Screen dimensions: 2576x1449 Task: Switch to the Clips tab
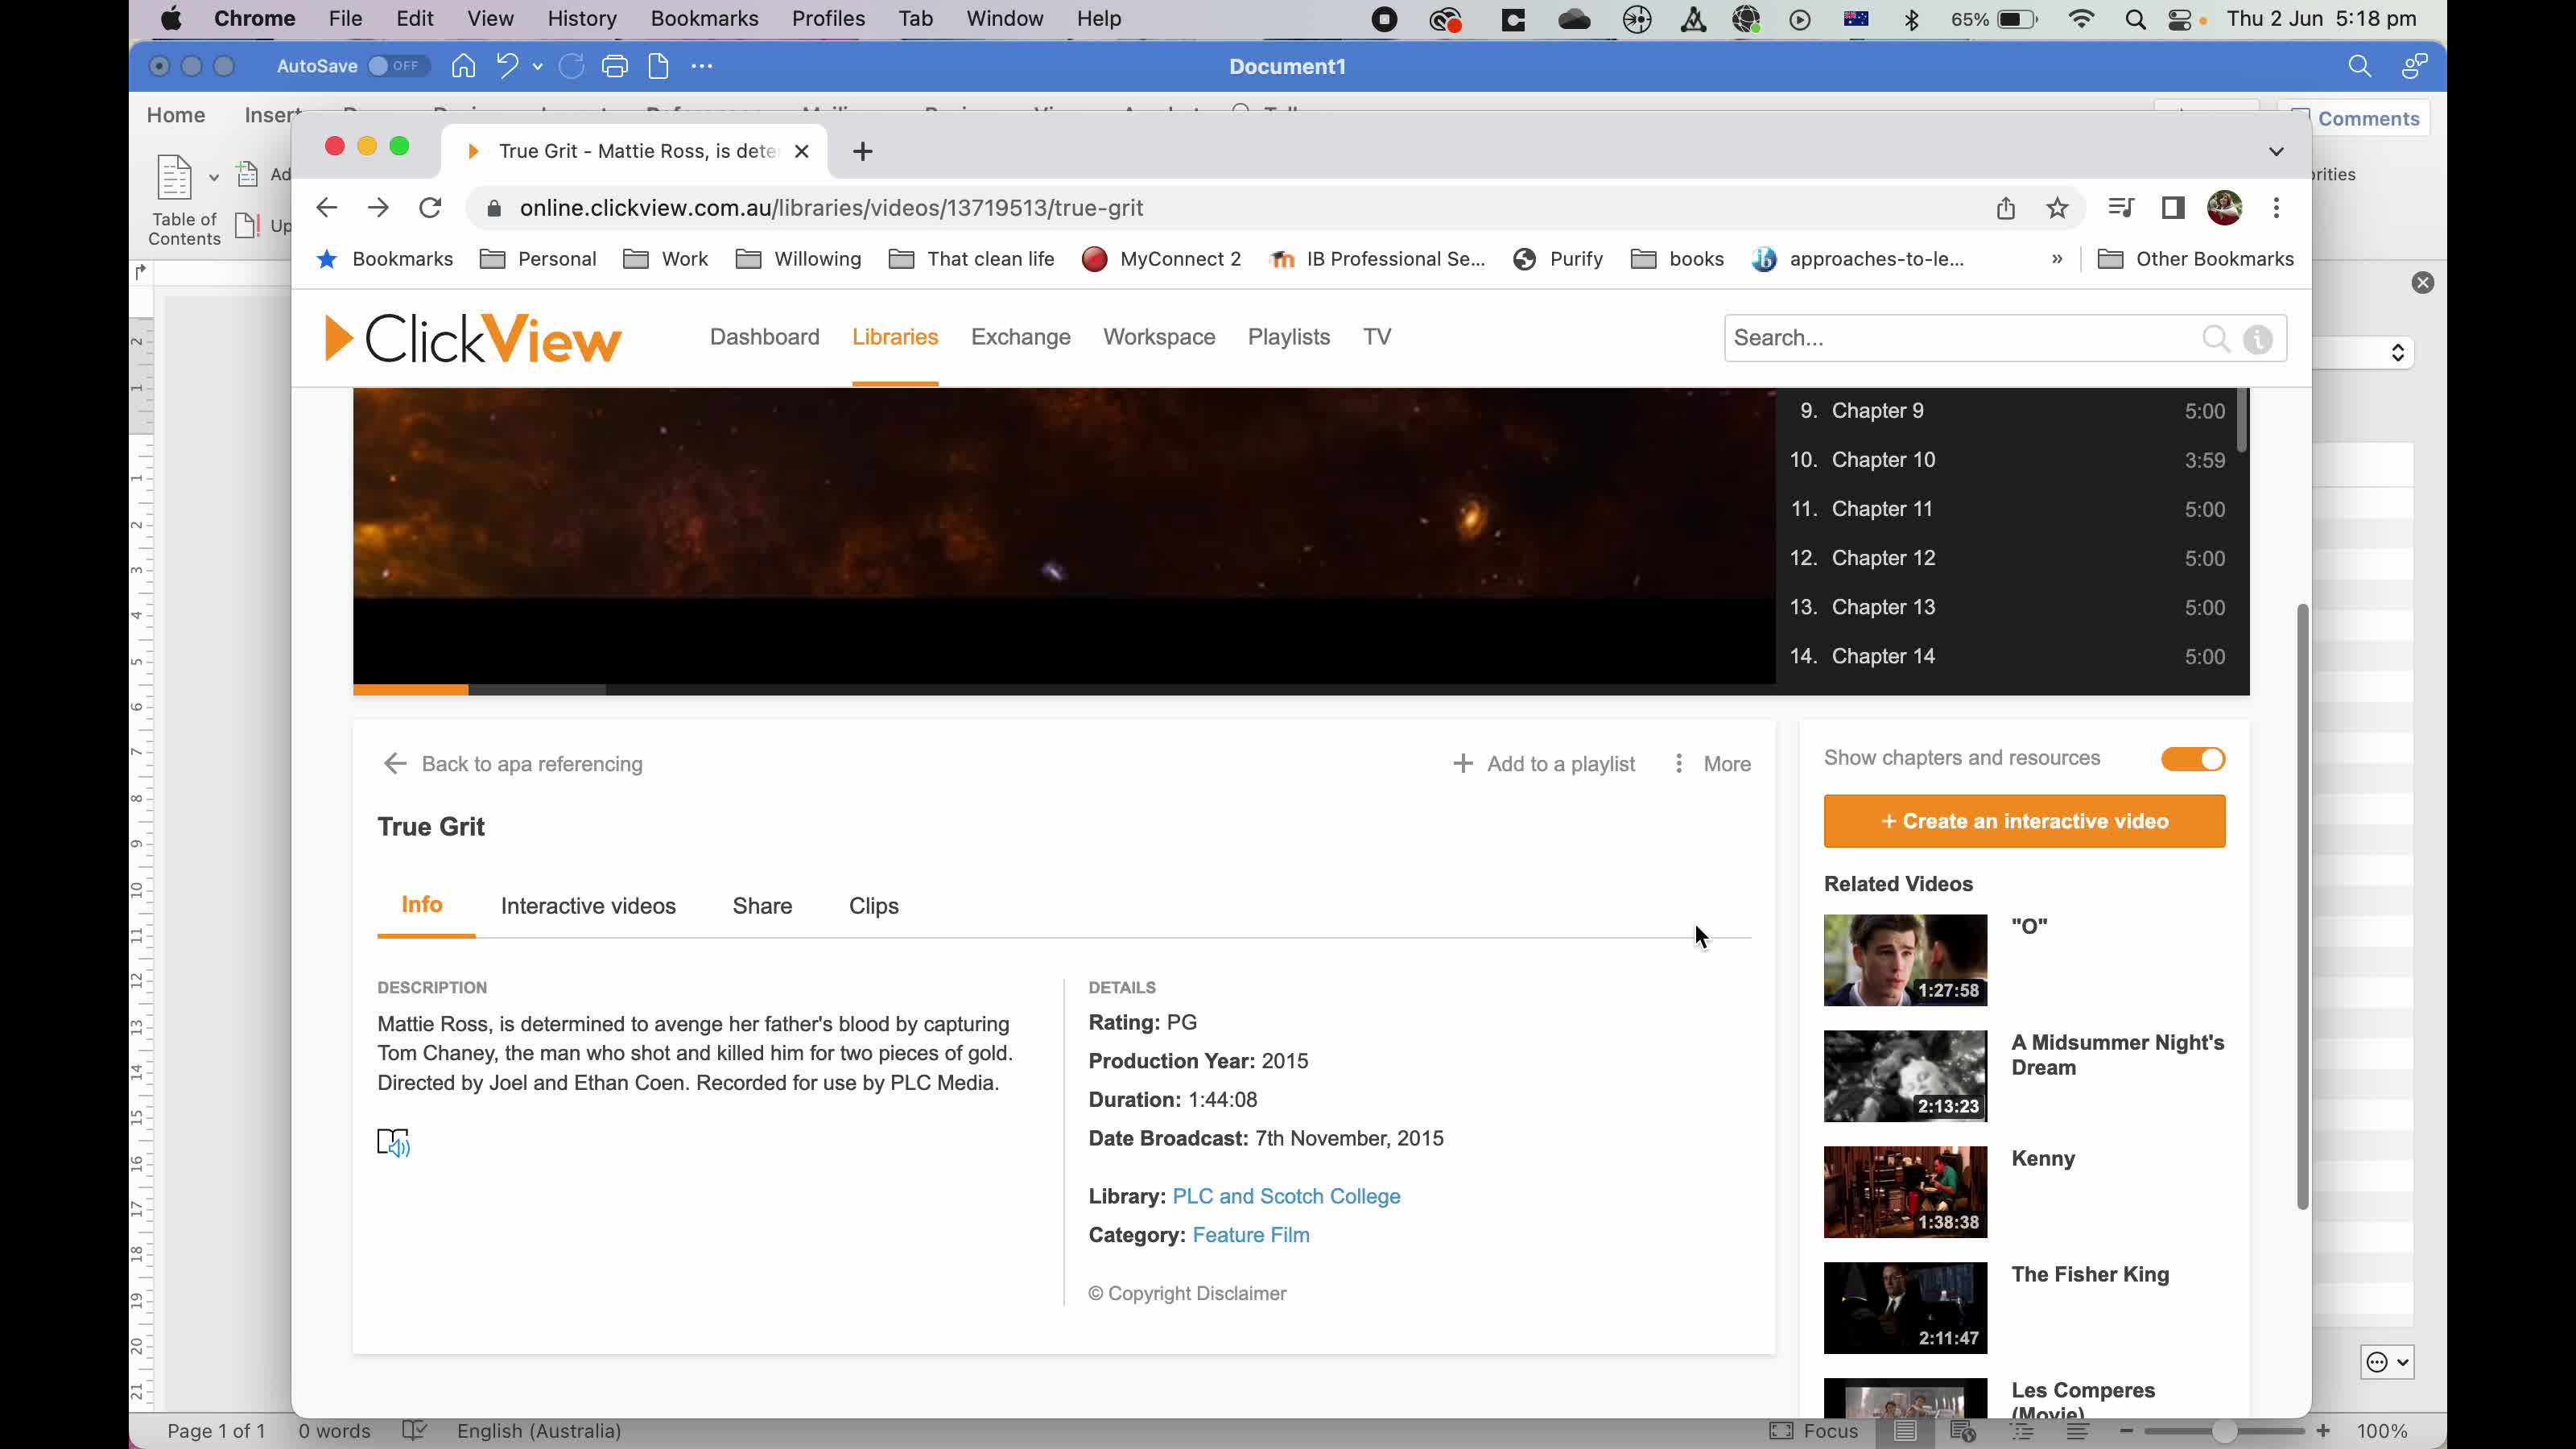[874, 906]
